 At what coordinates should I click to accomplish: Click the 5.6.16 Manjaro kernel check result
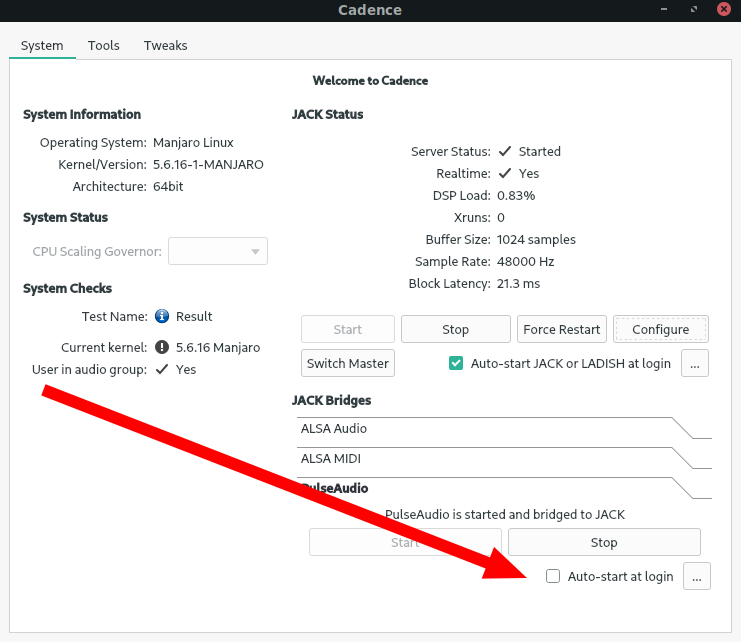218,347
